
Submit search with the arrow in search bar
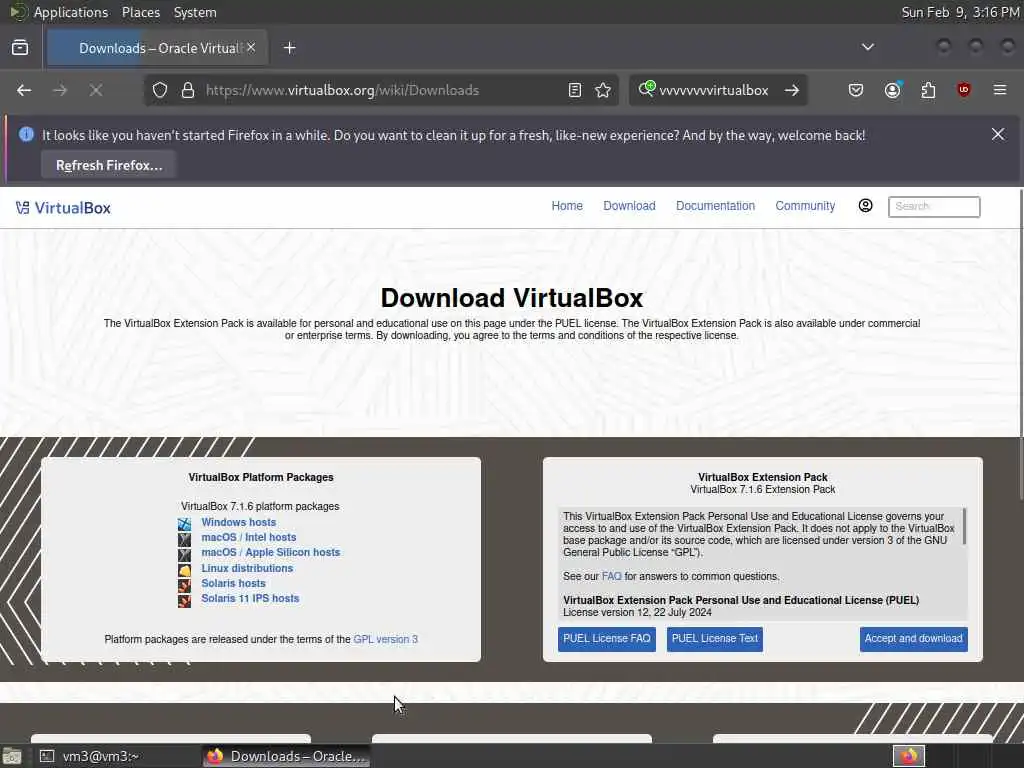click(x=792, y=90)
